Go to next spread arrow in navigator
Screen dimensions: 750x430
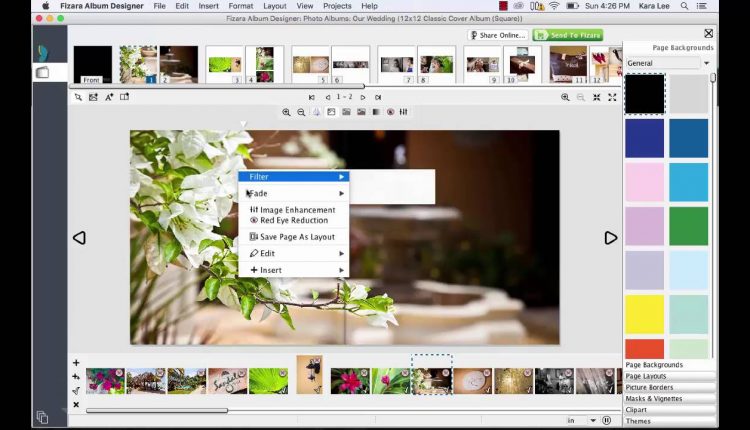point(363,97)
